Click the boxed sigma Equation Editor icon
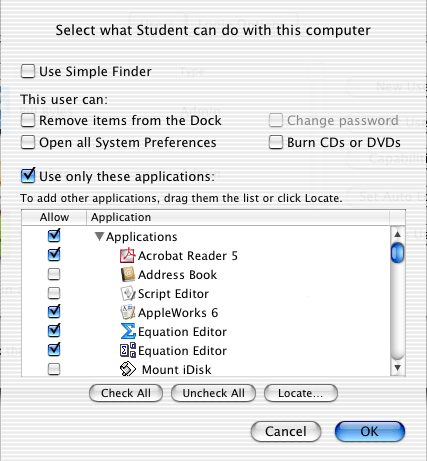 tap(128, 350)
